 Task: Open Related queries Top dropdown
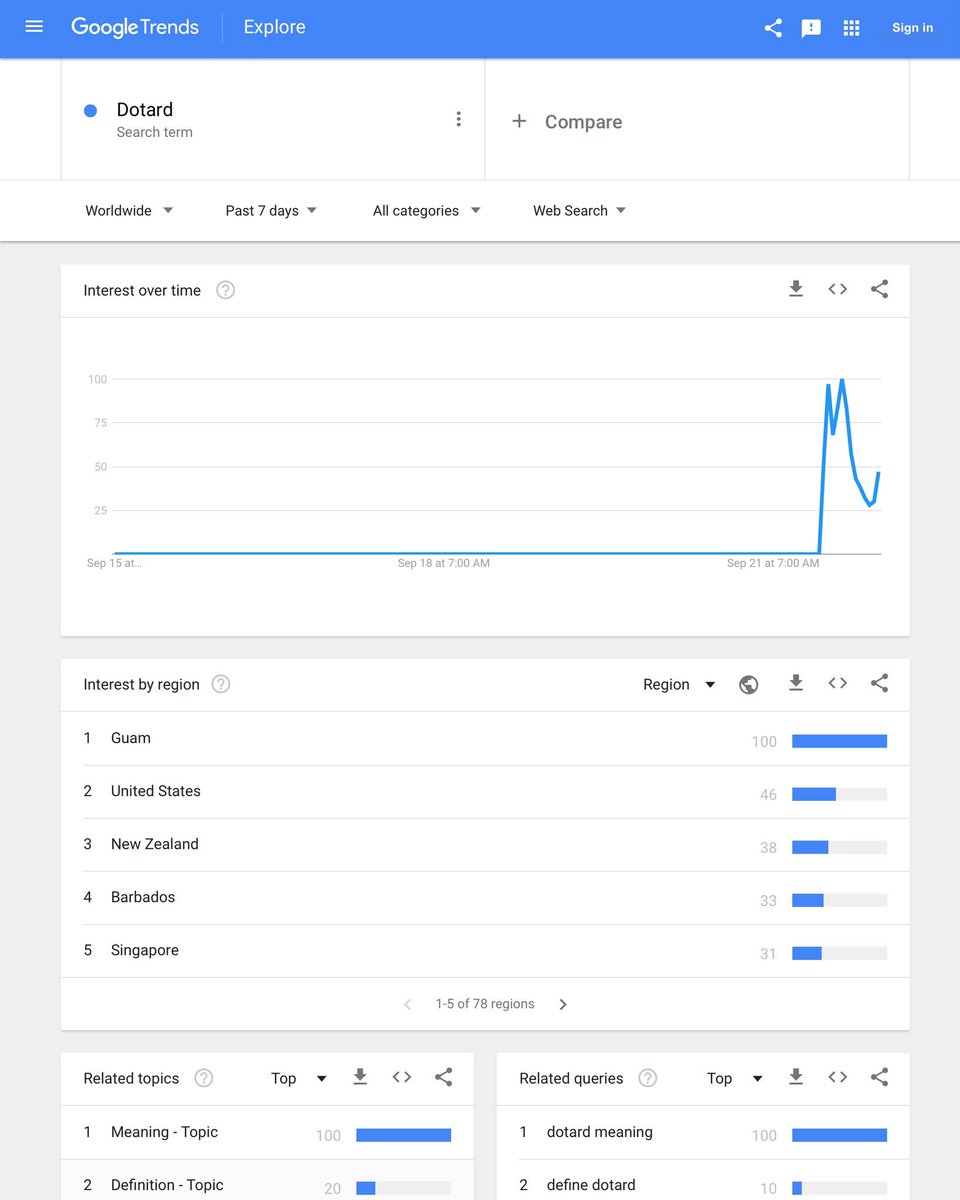735,1078
